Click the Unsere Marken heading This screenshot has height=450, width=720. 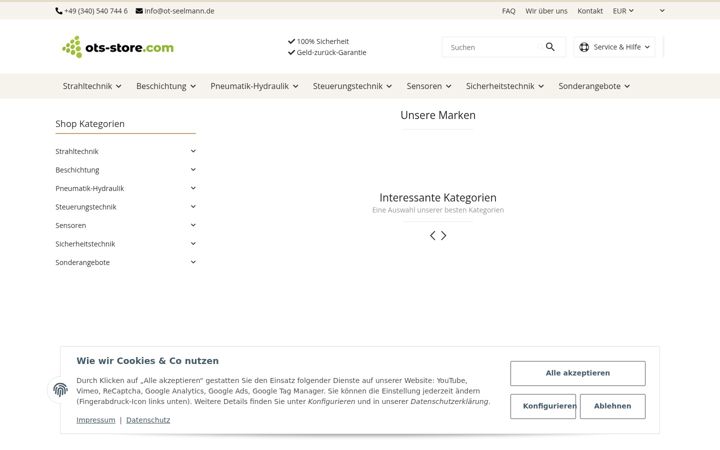click(x=438, y=115)
